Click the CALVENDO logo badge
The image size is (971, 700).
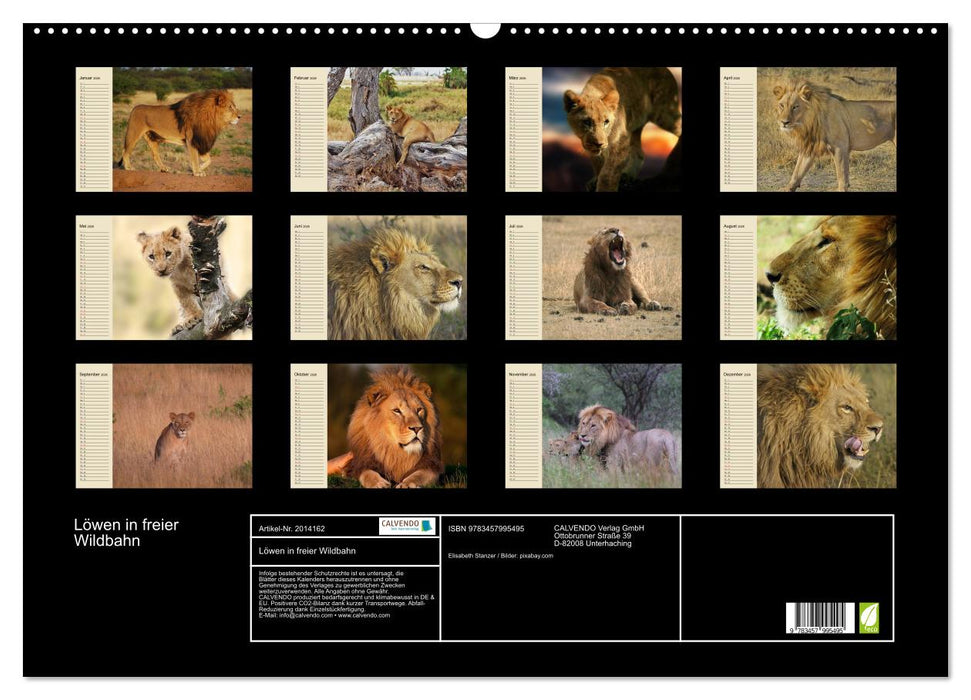click(407, 526)
